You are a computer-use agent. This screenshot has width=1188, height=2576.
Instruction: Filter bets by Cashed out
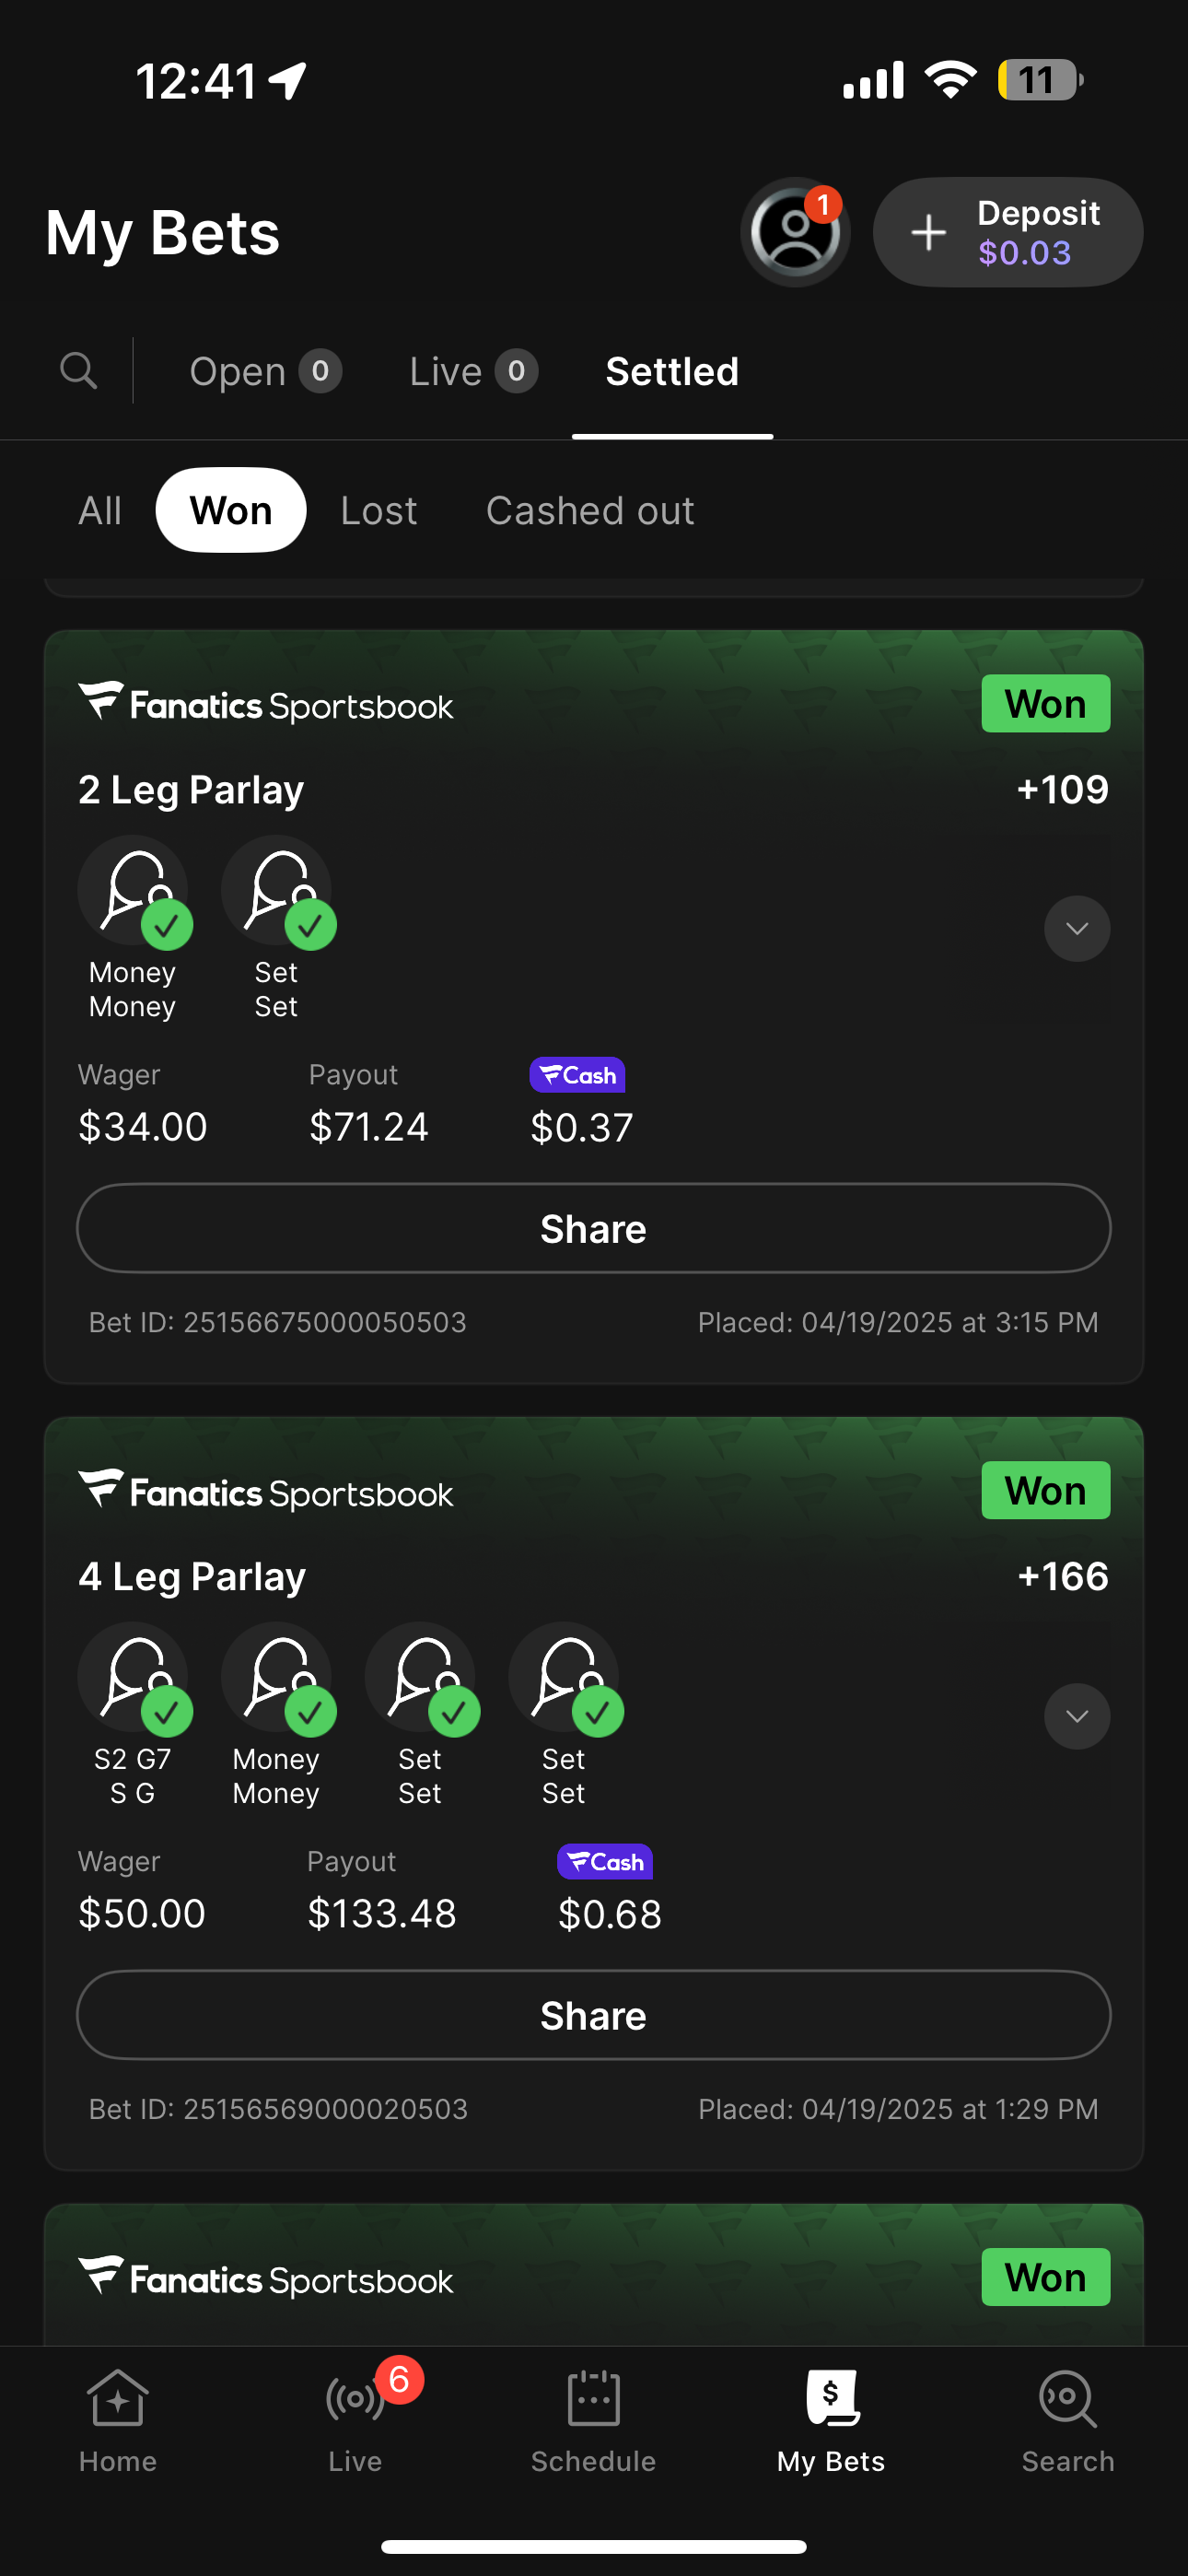point(590,510)
